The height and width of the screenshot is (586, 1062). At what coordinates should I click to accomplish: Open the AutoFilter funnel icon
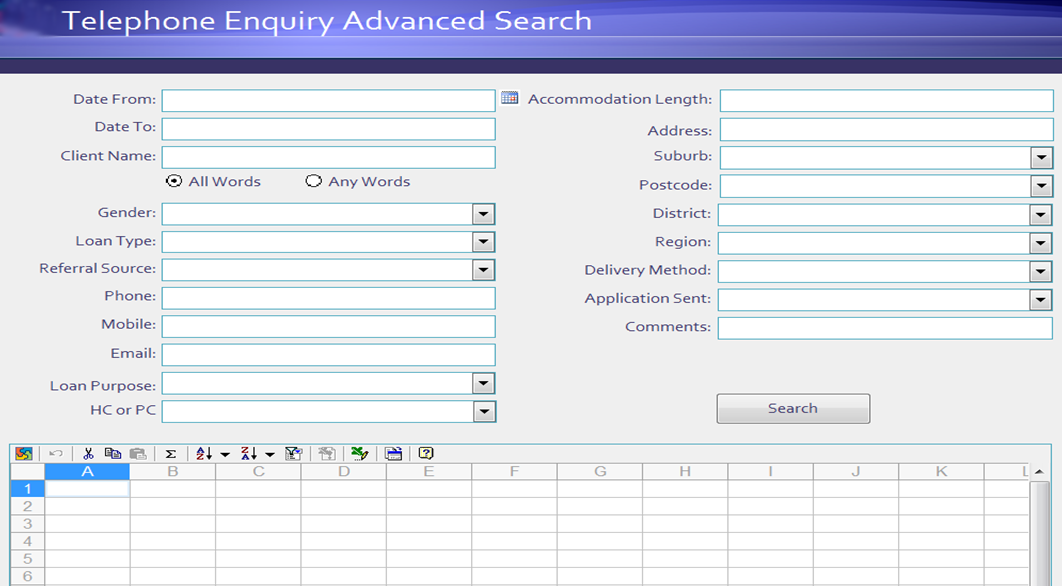click(292, 452)
